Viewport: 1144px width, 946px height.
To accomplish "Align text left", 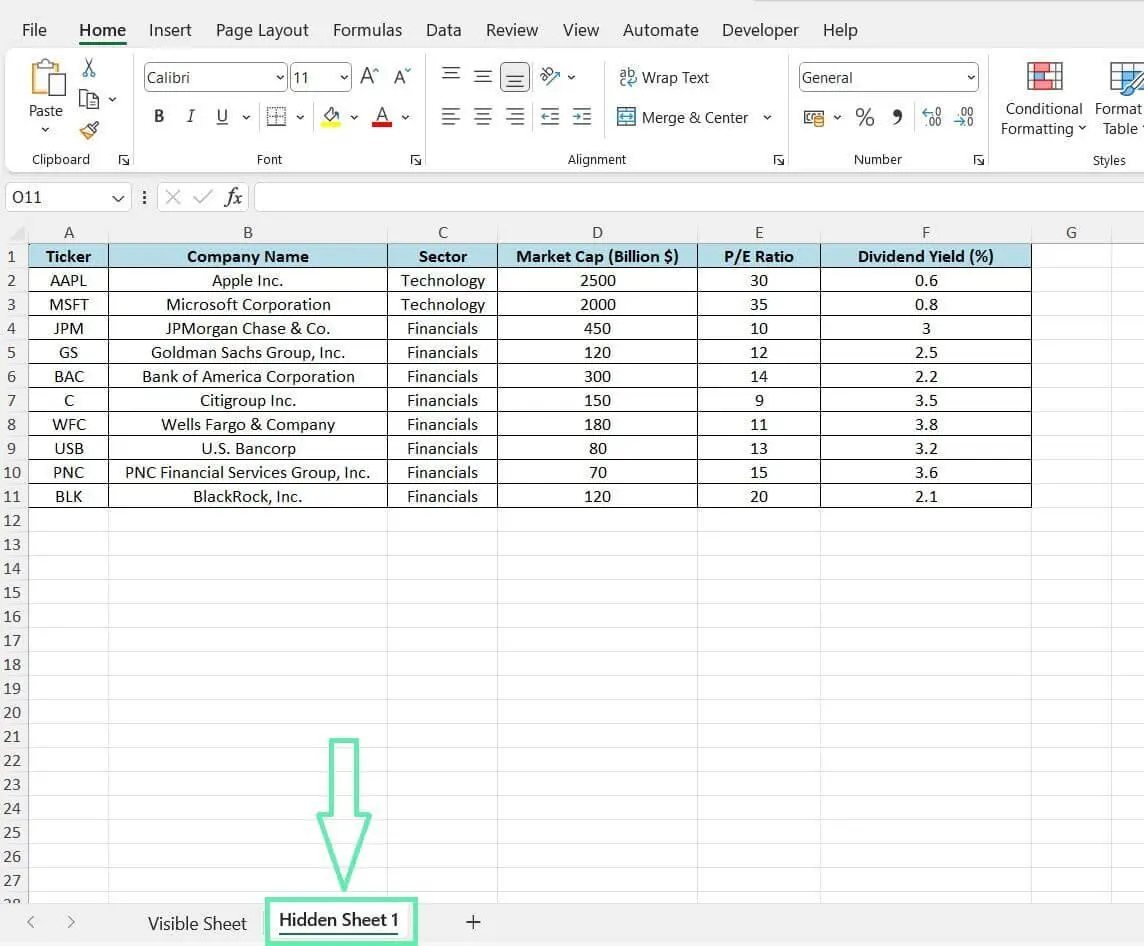I will tap(451, 117).
